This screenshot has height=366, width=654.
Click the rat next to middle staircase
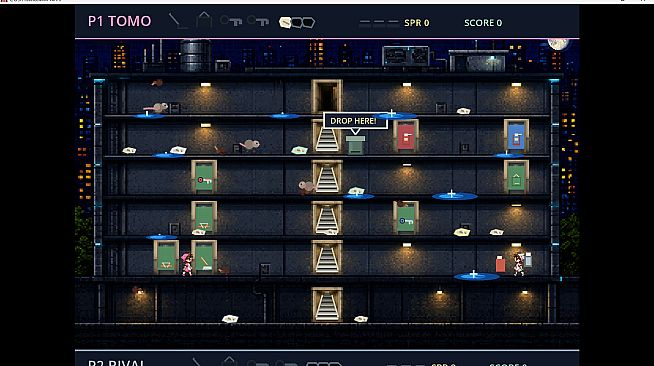point(307,187)
